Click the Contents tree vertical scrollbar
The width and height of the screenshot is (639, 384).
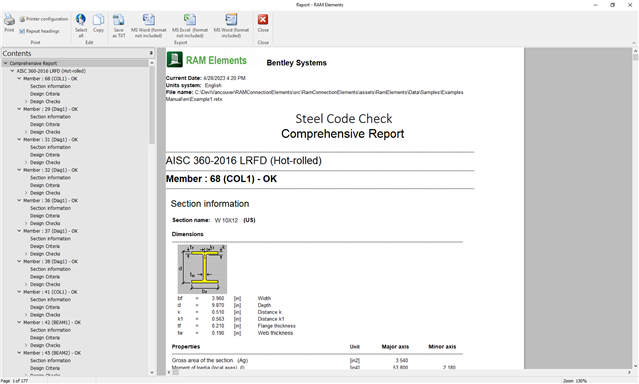[152, 105]
